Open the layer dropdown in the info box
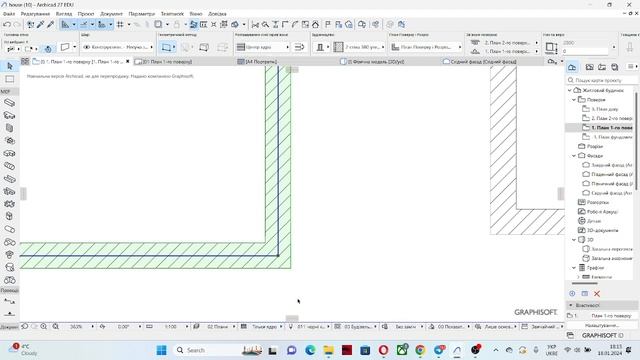 point(118,47)
